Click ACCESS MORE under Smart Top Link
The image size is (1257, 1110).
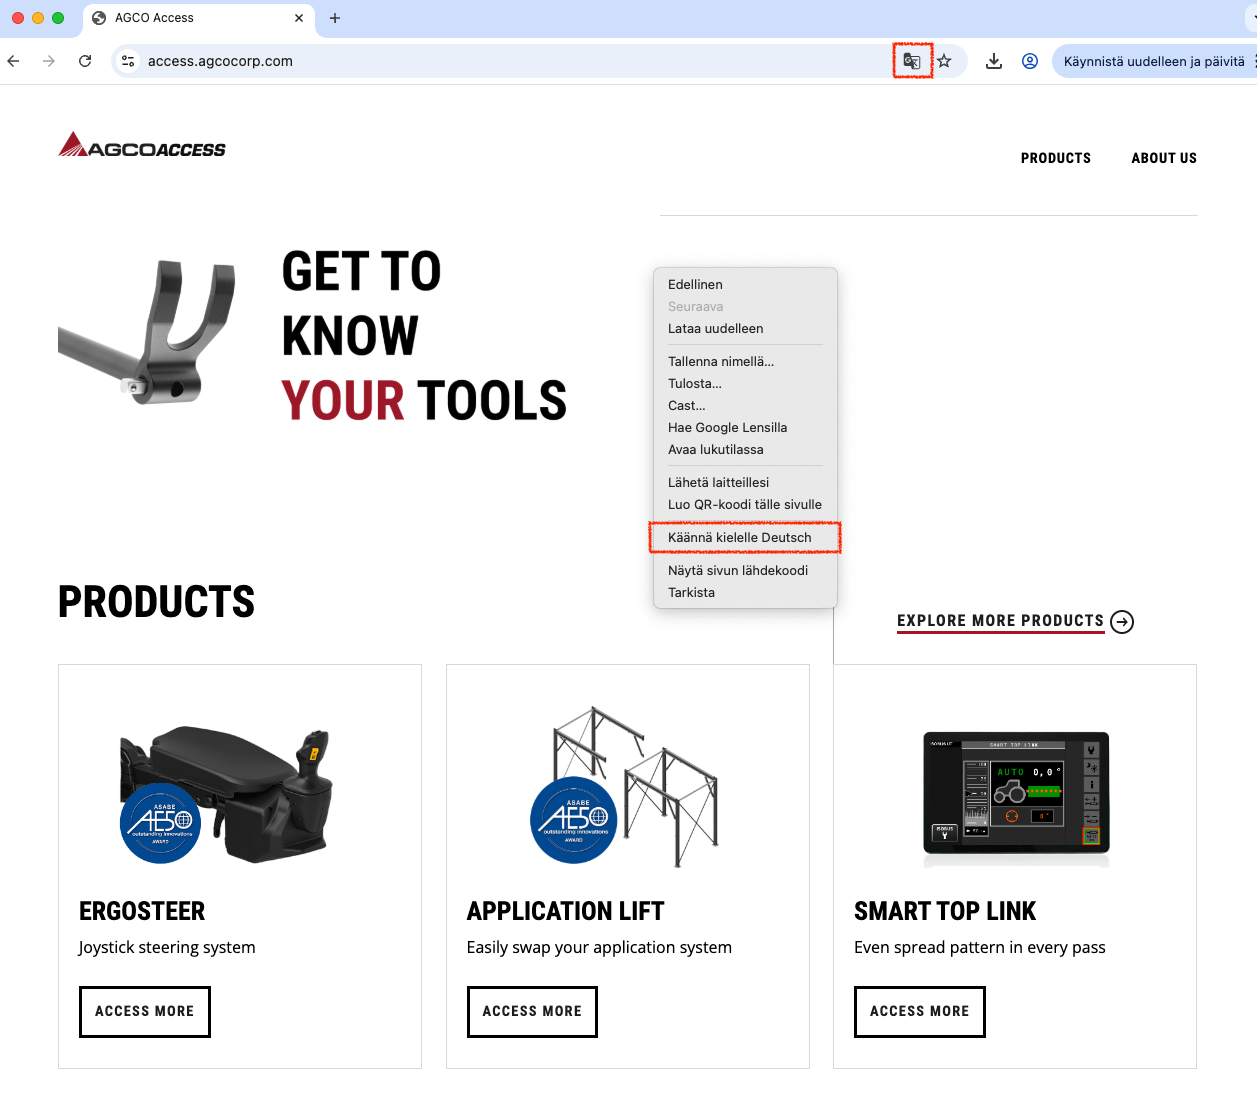920,1012
